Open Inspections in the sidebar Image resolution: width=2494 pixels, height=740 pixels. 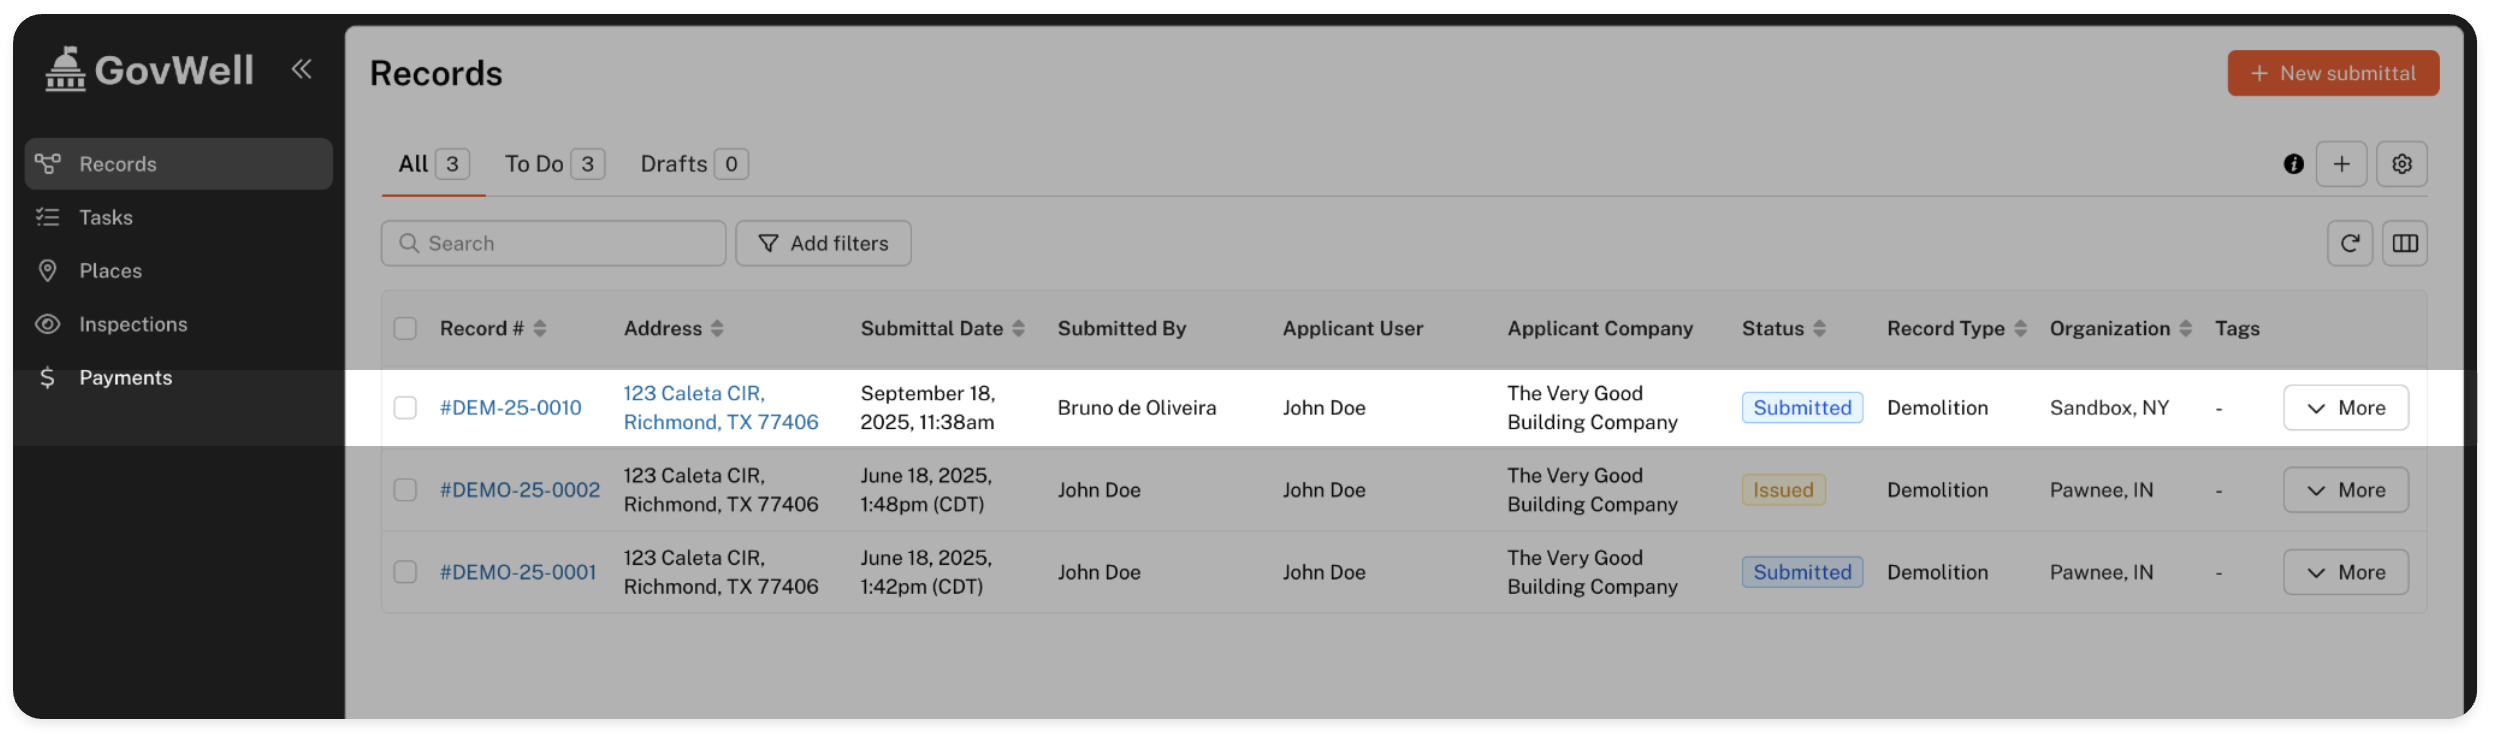pos(133,324)
